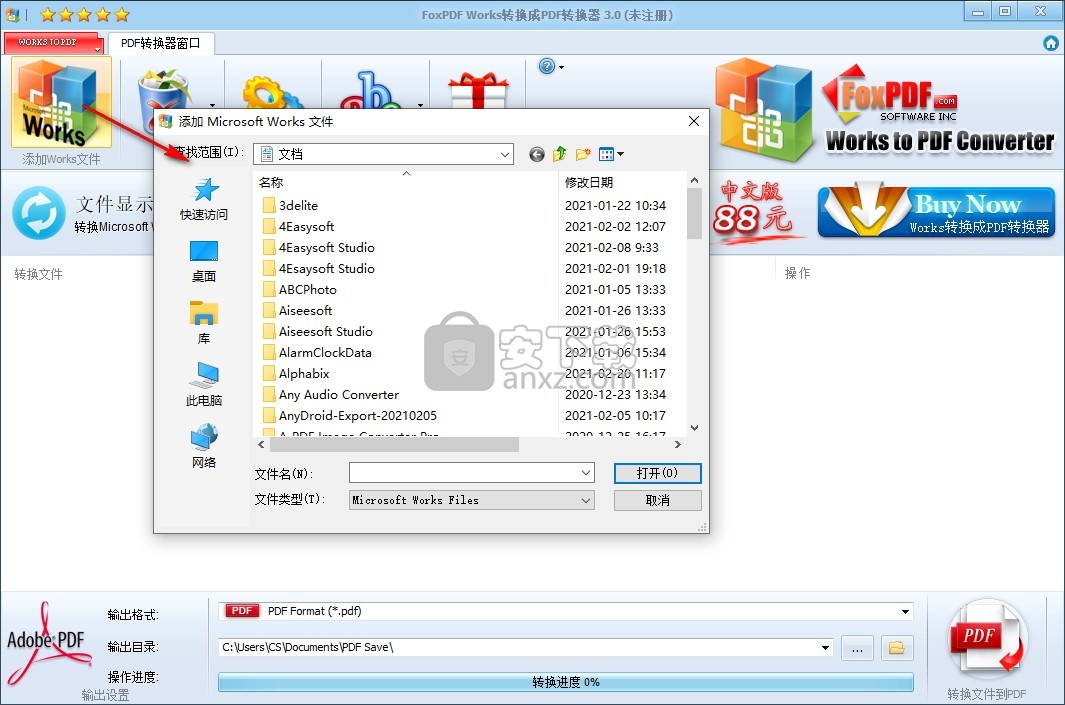Click the Cancel button in dialog
Viewport: 1065px width, 705px height.
click(x=657, y=501)
